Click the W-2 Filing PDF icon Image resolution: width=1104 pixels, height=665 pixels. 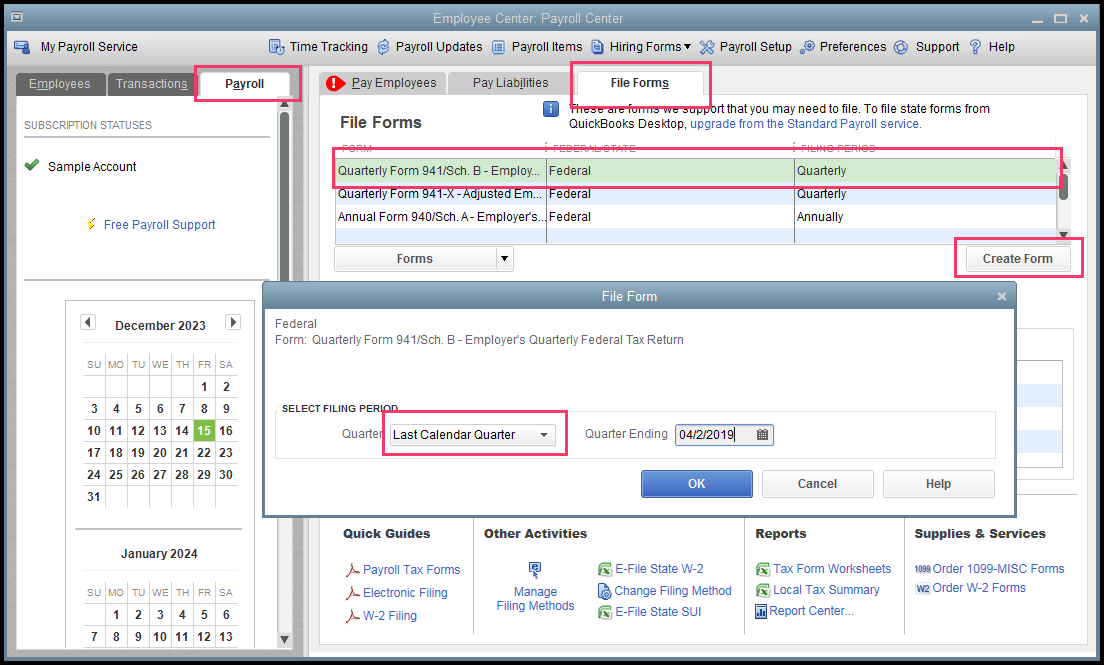352,616
